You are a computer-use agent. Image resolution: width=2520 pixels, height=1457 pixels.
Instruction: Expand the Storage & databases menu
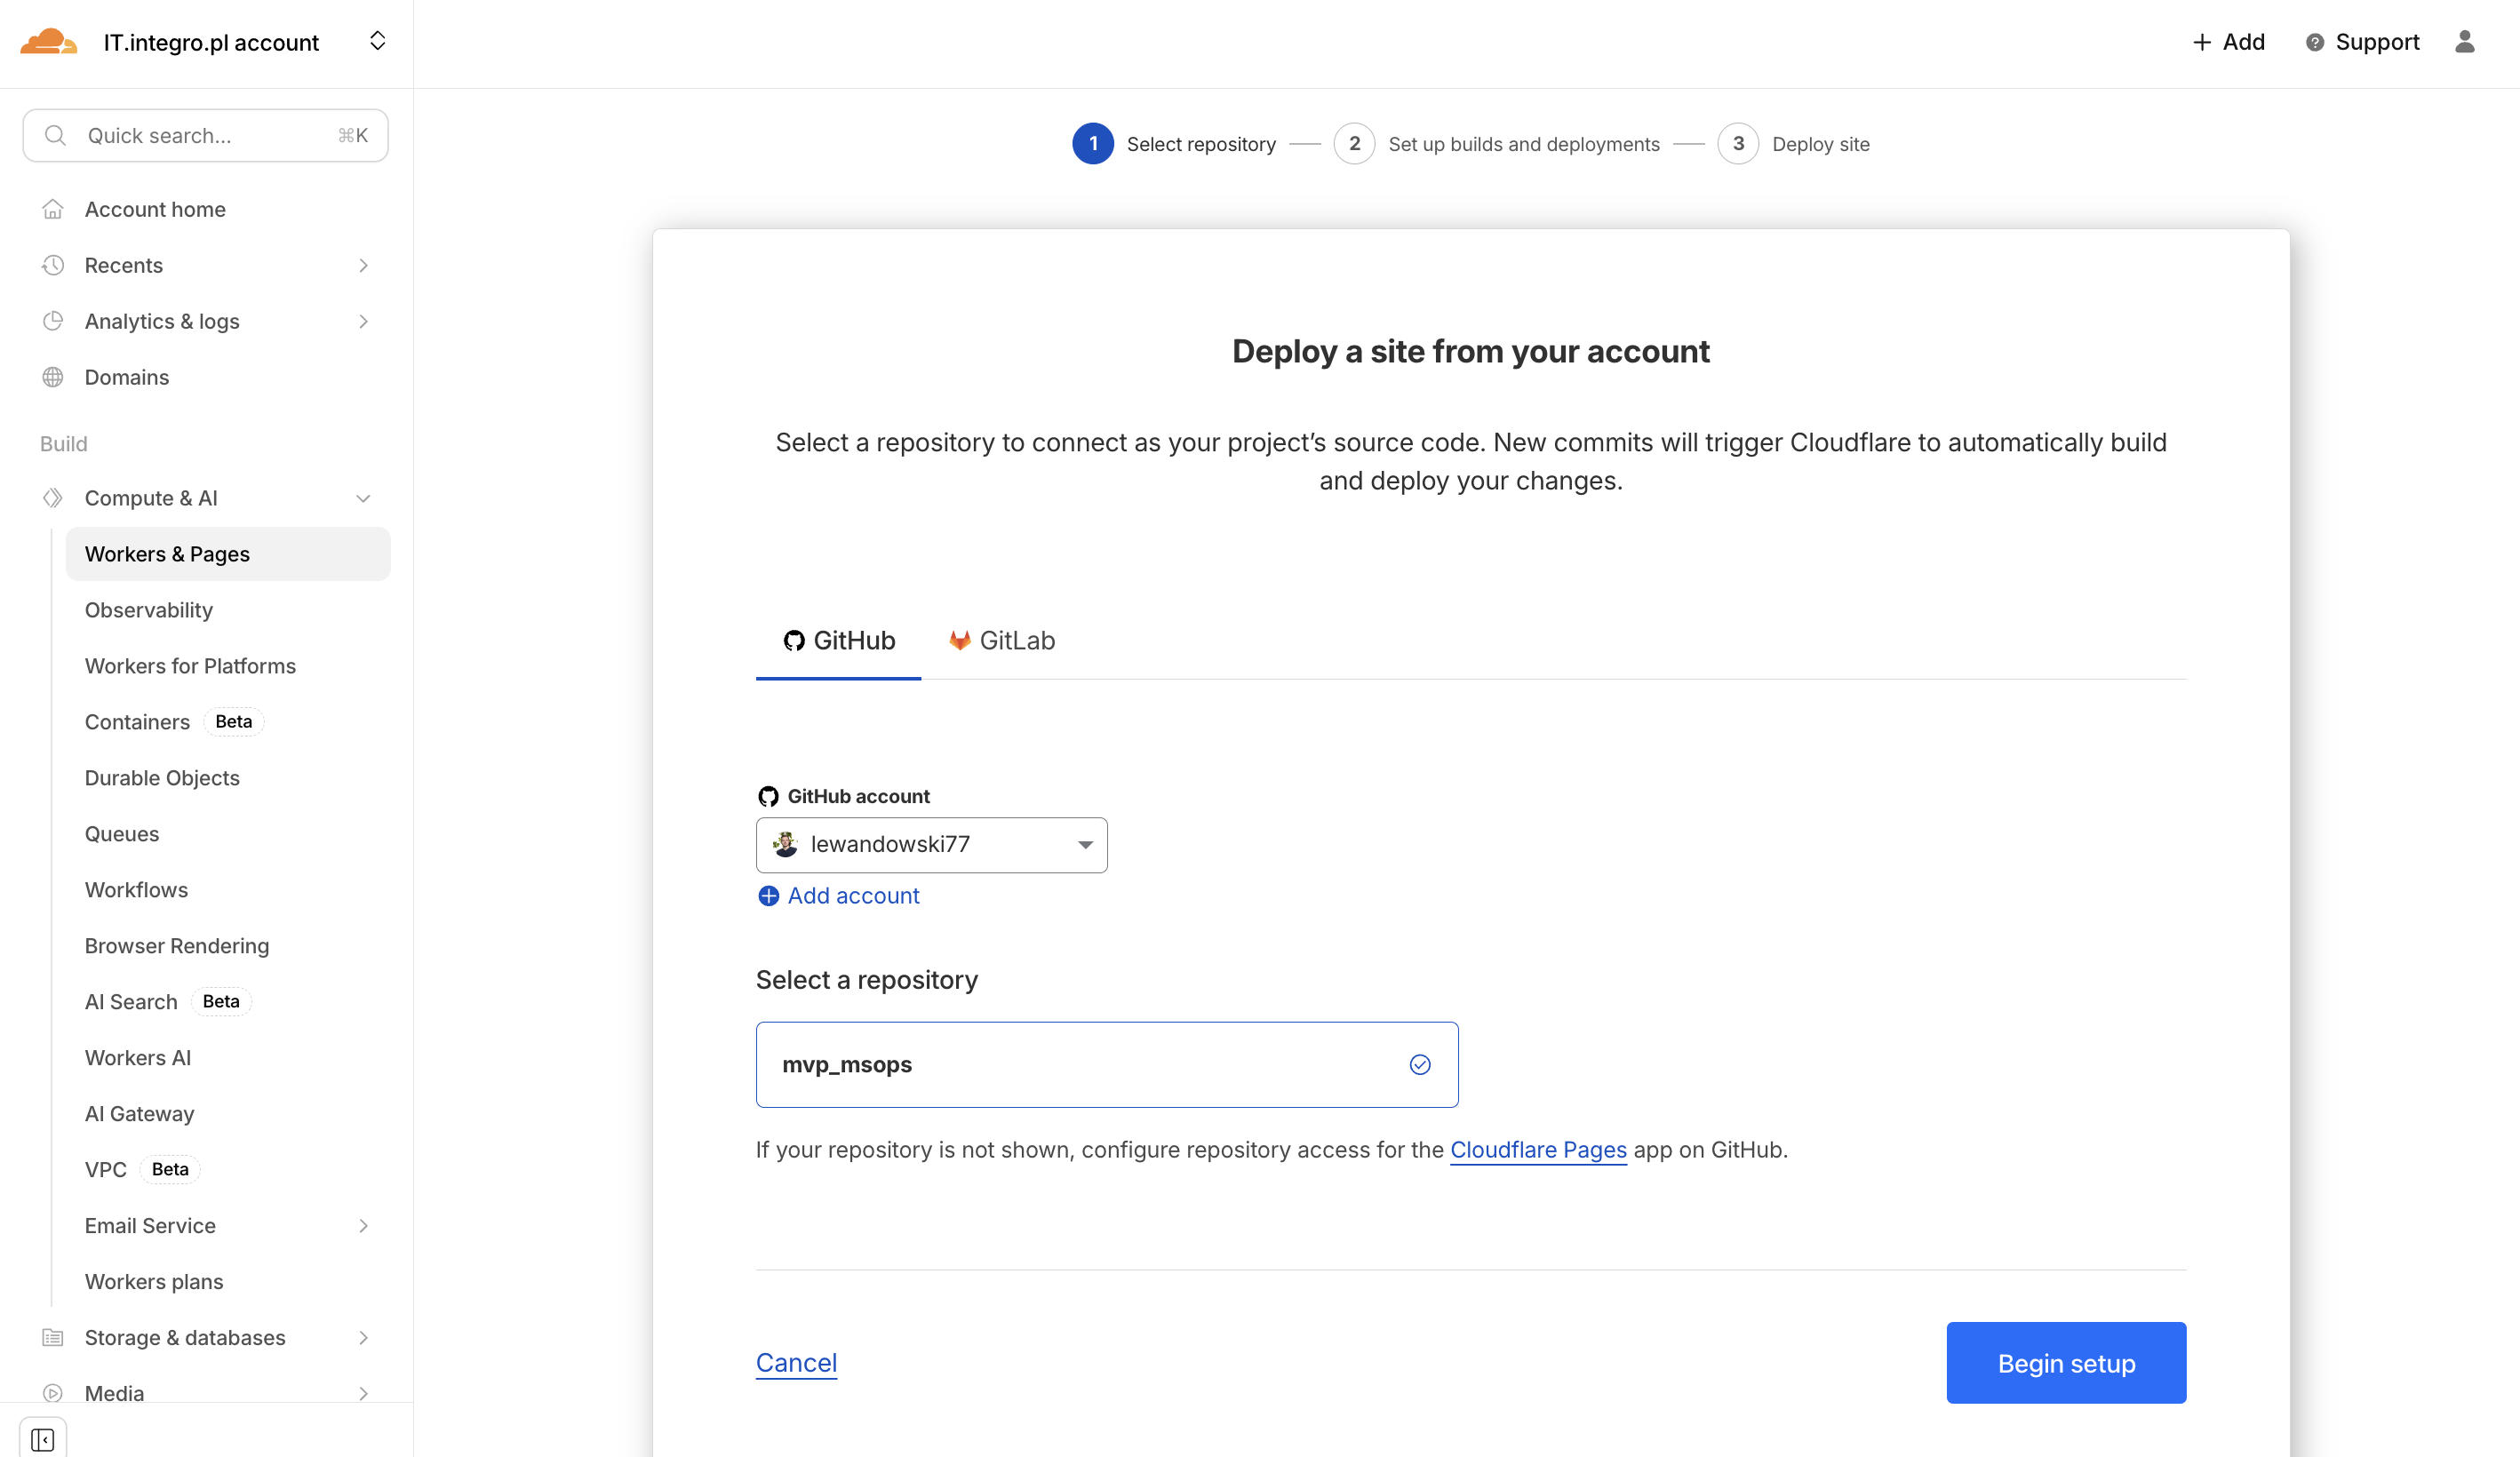pyautogui.click(x=363, y=1337)
